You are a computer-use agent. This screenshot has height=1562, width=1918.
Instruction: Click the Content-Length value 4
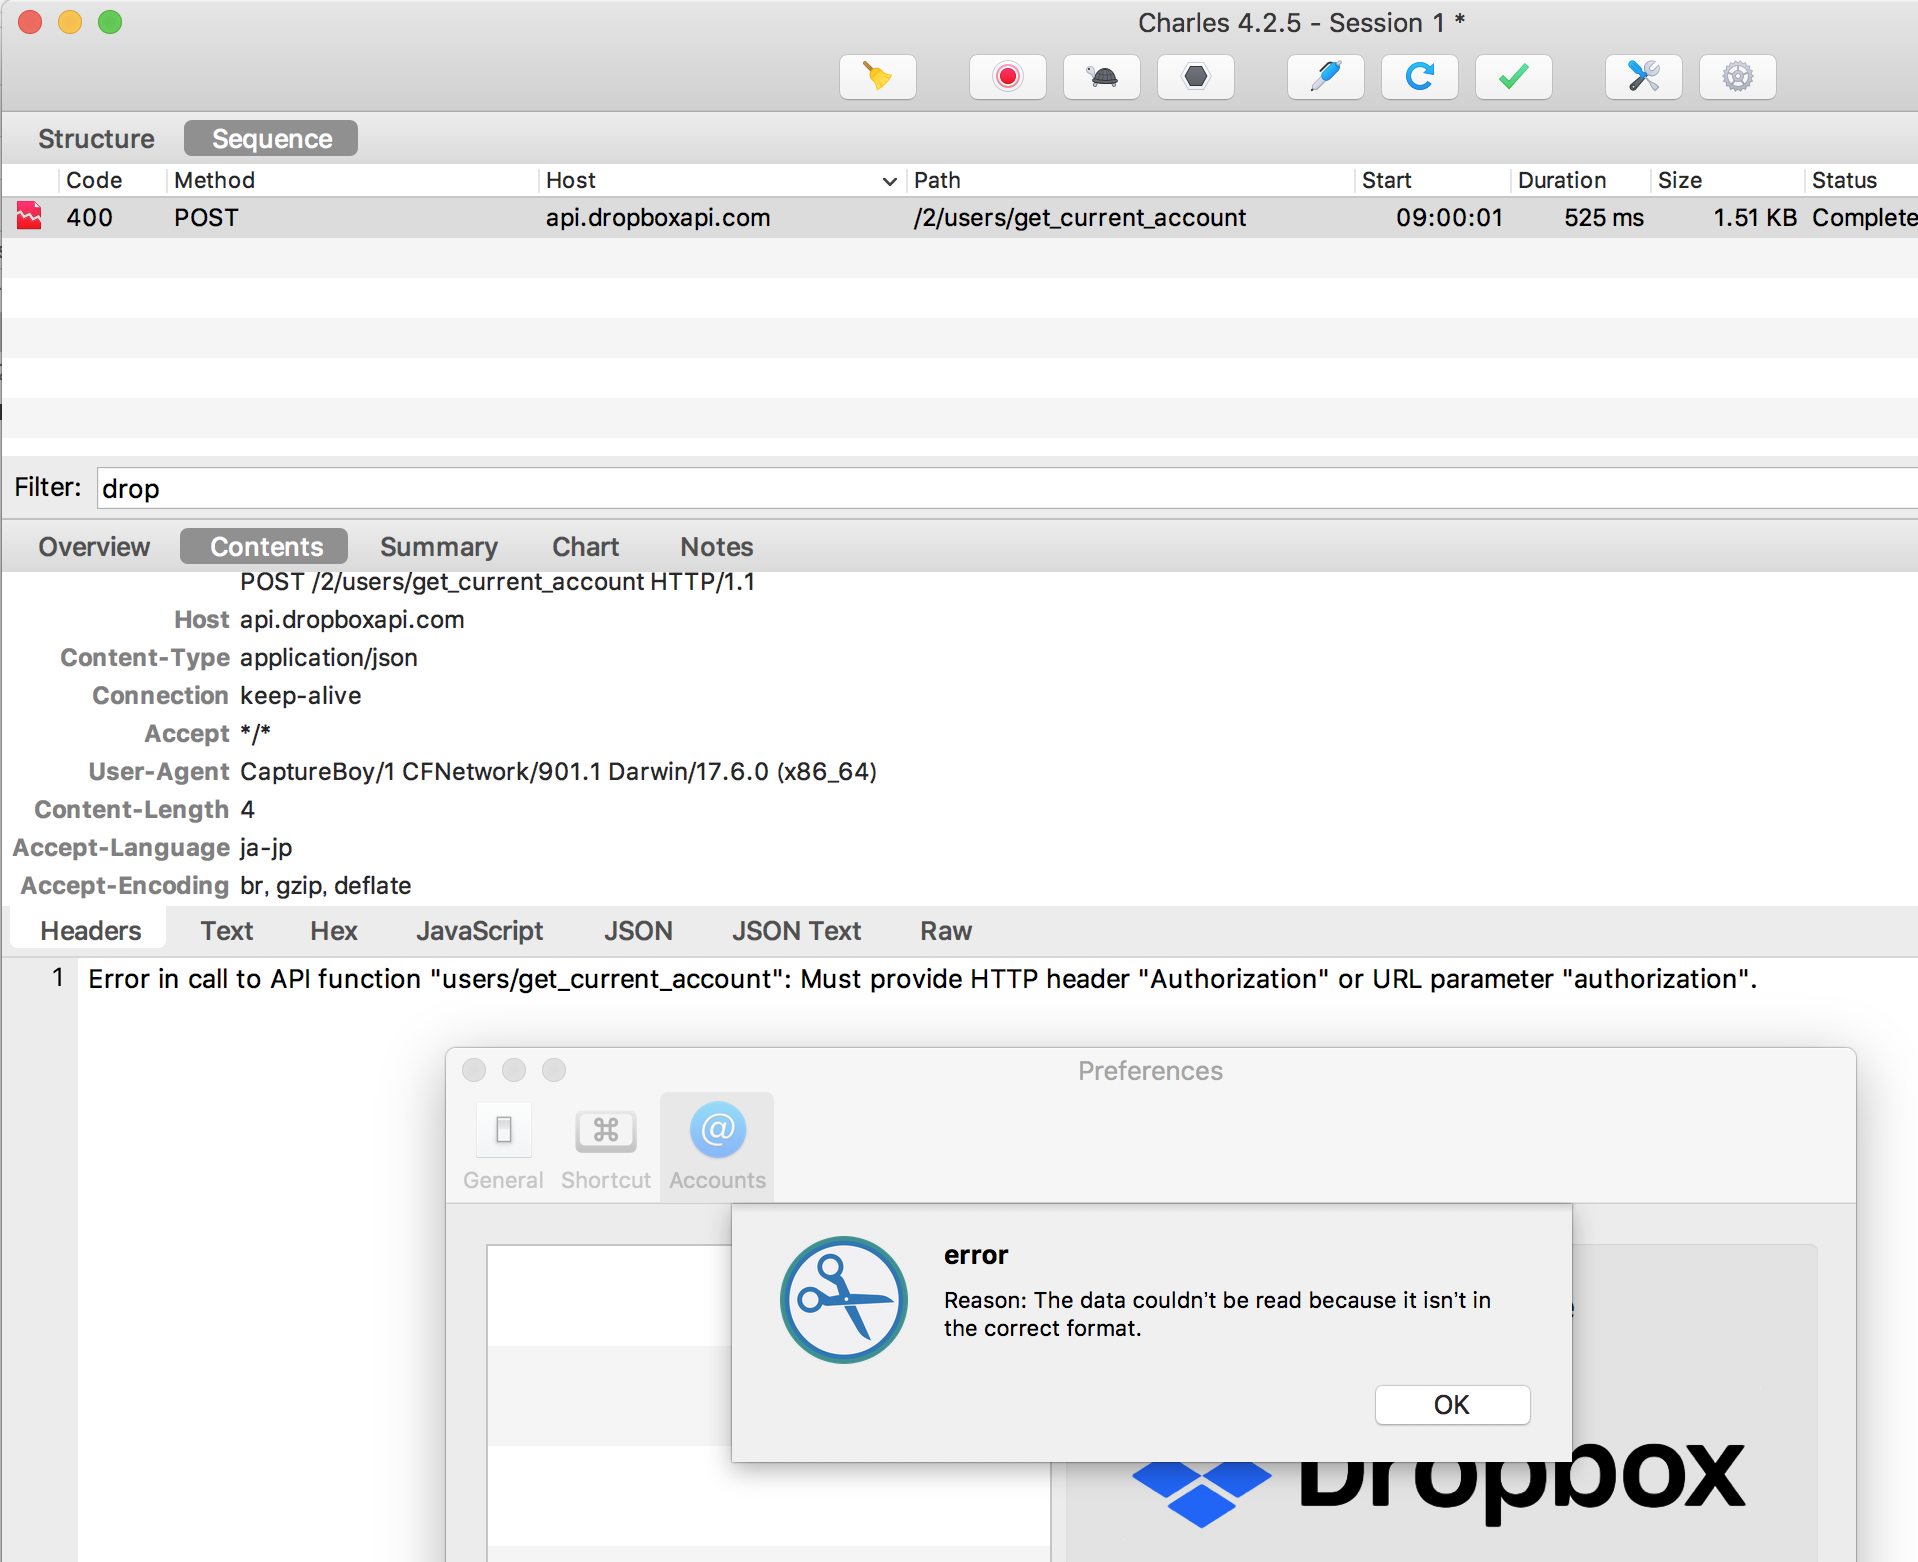[247, 809]
